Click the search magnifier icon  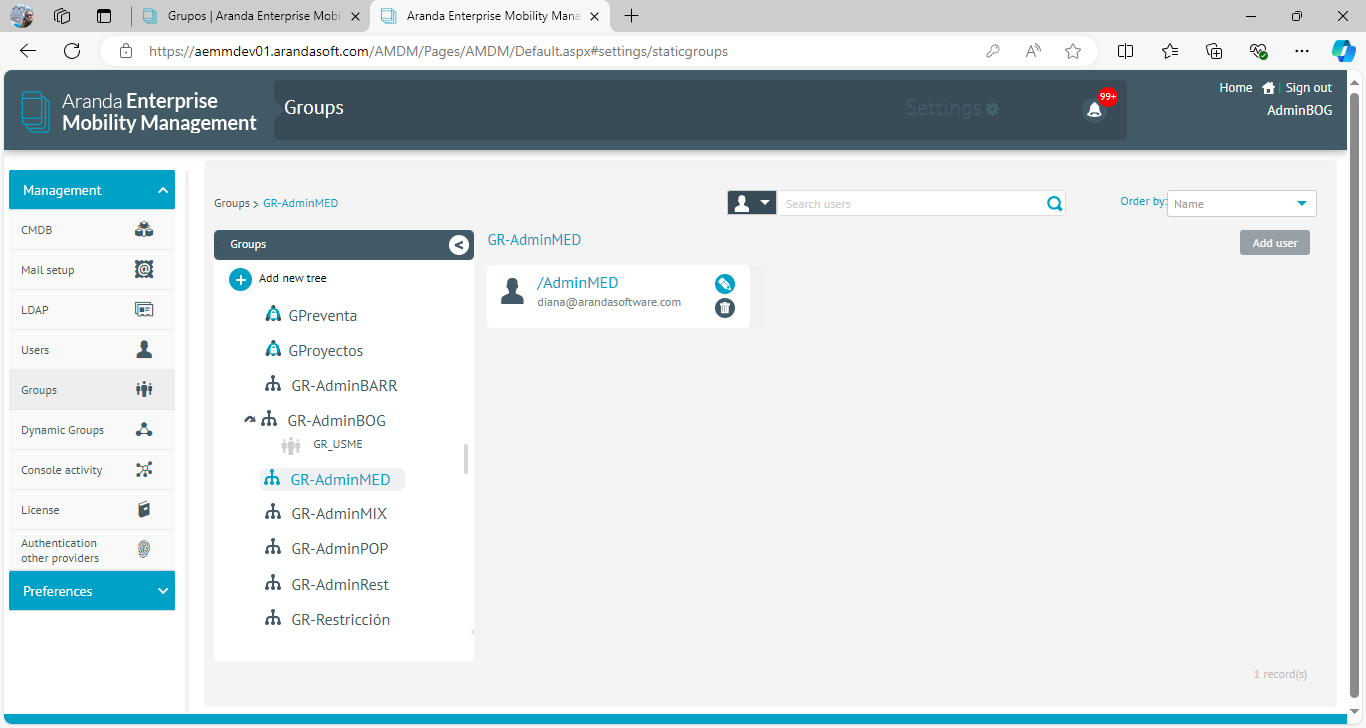1054,204
